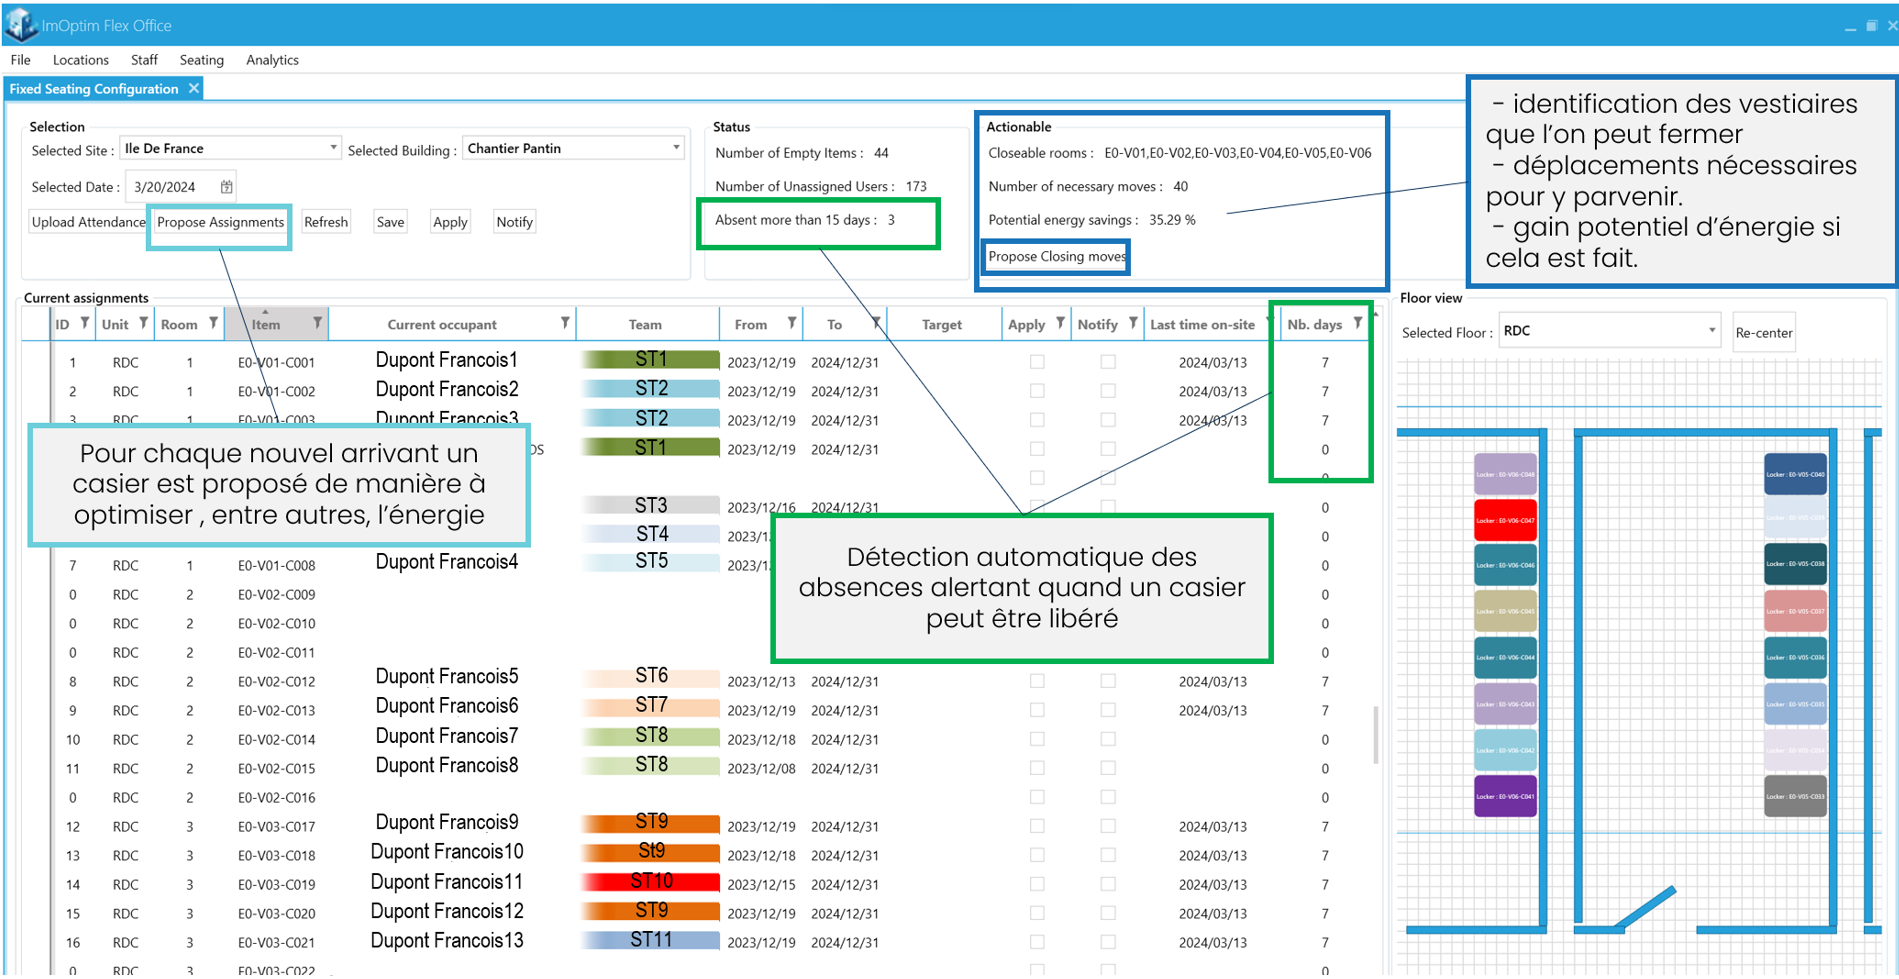1899x979 pixels.
Task: Select the Fixed Seating Configuration tab
Action: (96, 88)
